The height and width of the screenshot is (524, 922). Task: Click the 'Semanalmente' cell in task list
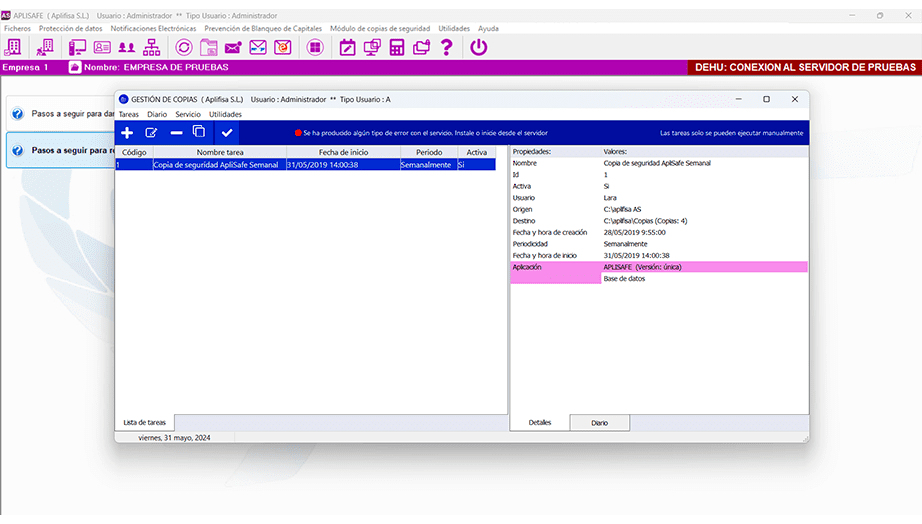[429, 165]
